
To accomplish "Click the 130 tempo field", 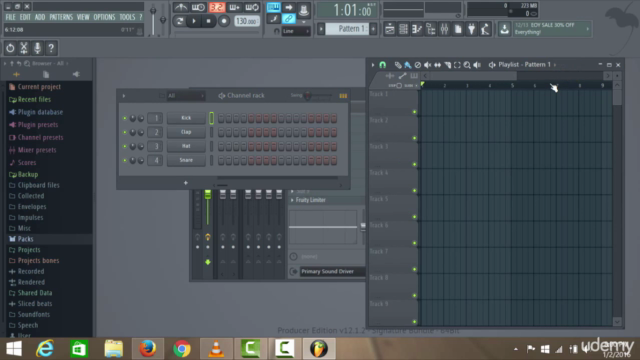I will point(247,21).
